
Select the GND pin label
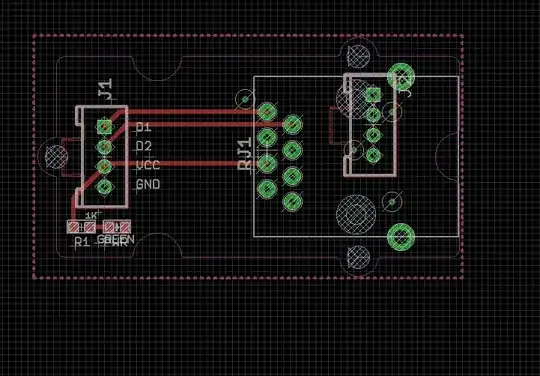[148, 185]
